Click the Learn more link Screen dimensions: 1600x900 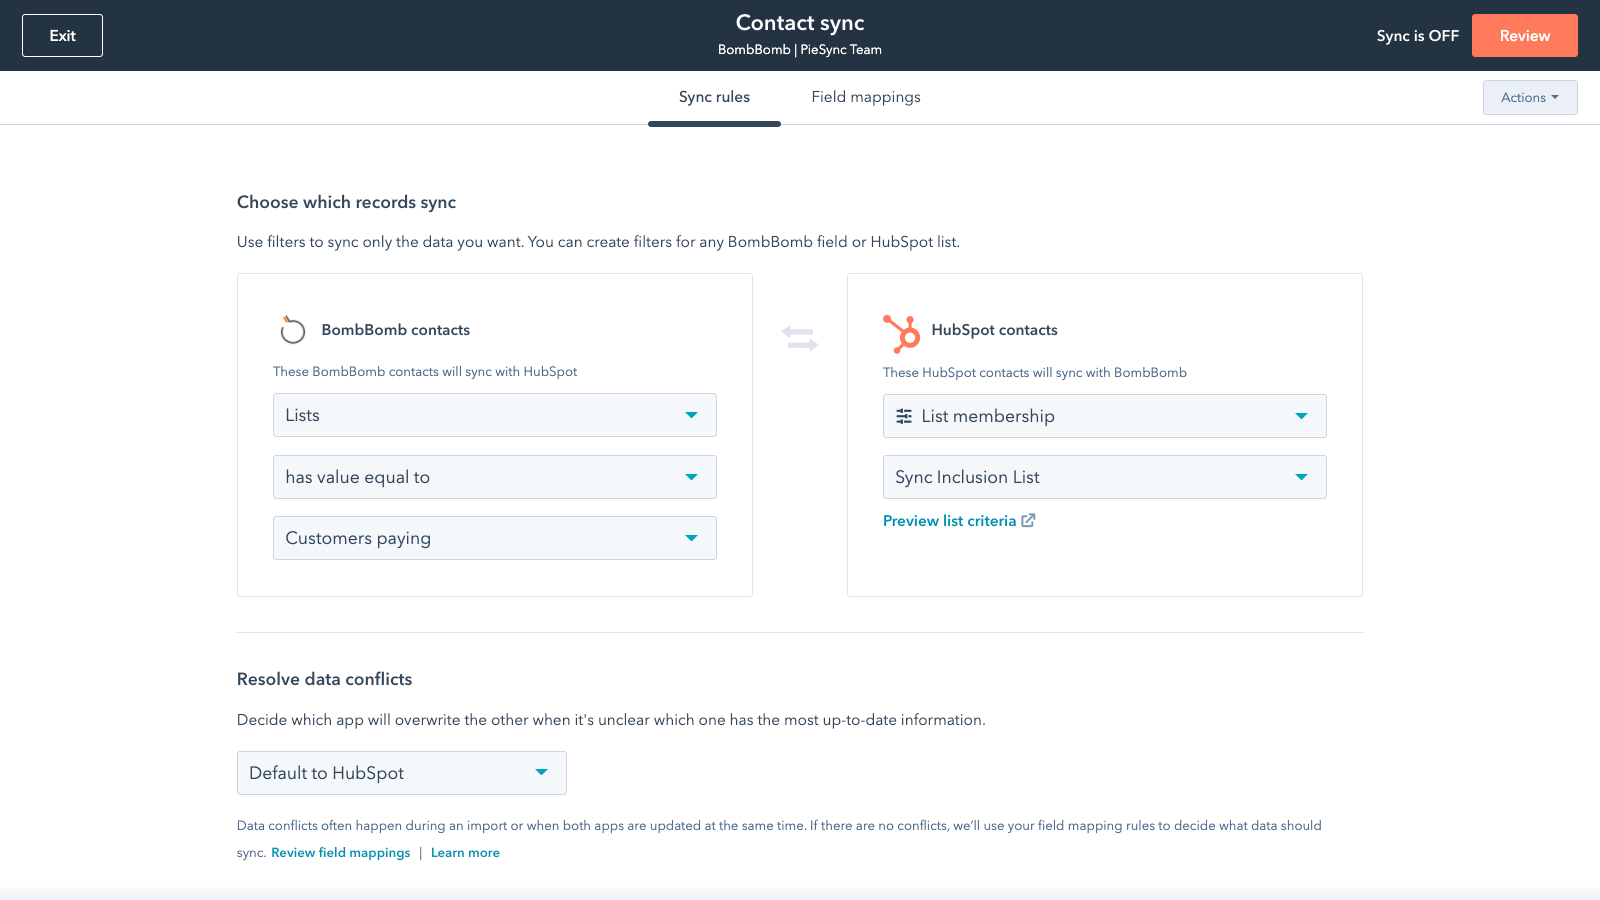(x=465, y=852)
